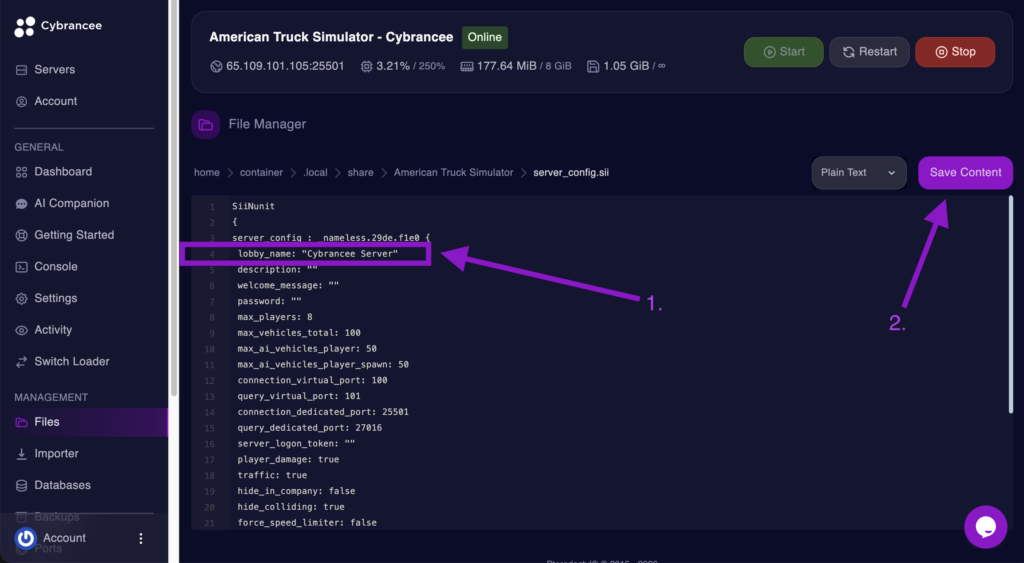Click the force_speed_limiter: false line
This screenshot has width=1024, height=563.
point(306,523)
